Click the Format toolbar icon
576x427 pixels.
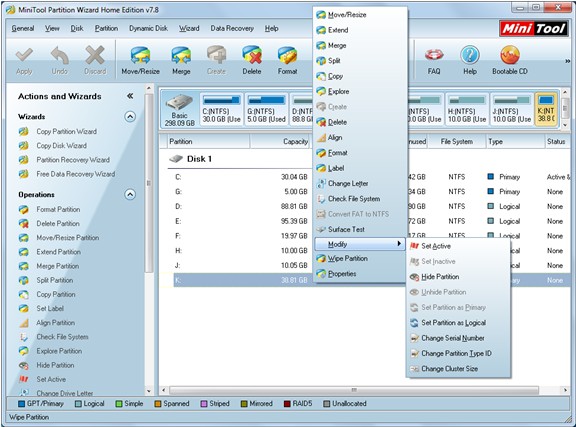[287, 61]
